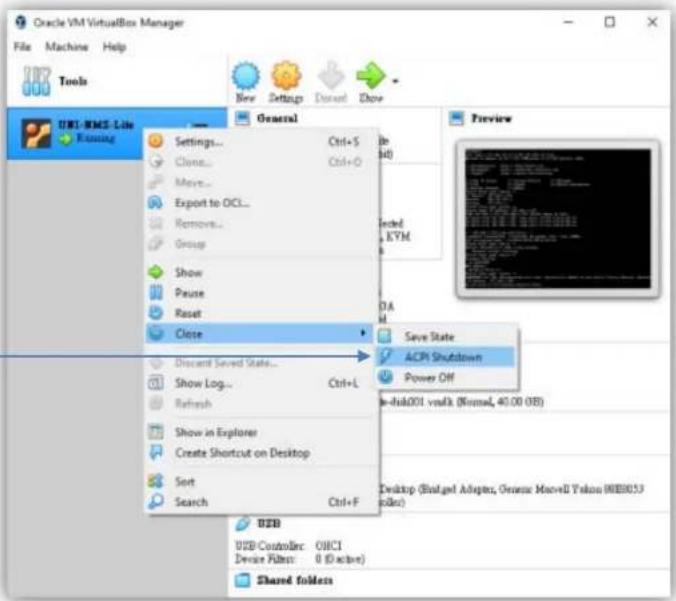Viewport: 676px width, 601px height.
Task: Click the Export to OCI cloud icon
Action: click(156, 202)
